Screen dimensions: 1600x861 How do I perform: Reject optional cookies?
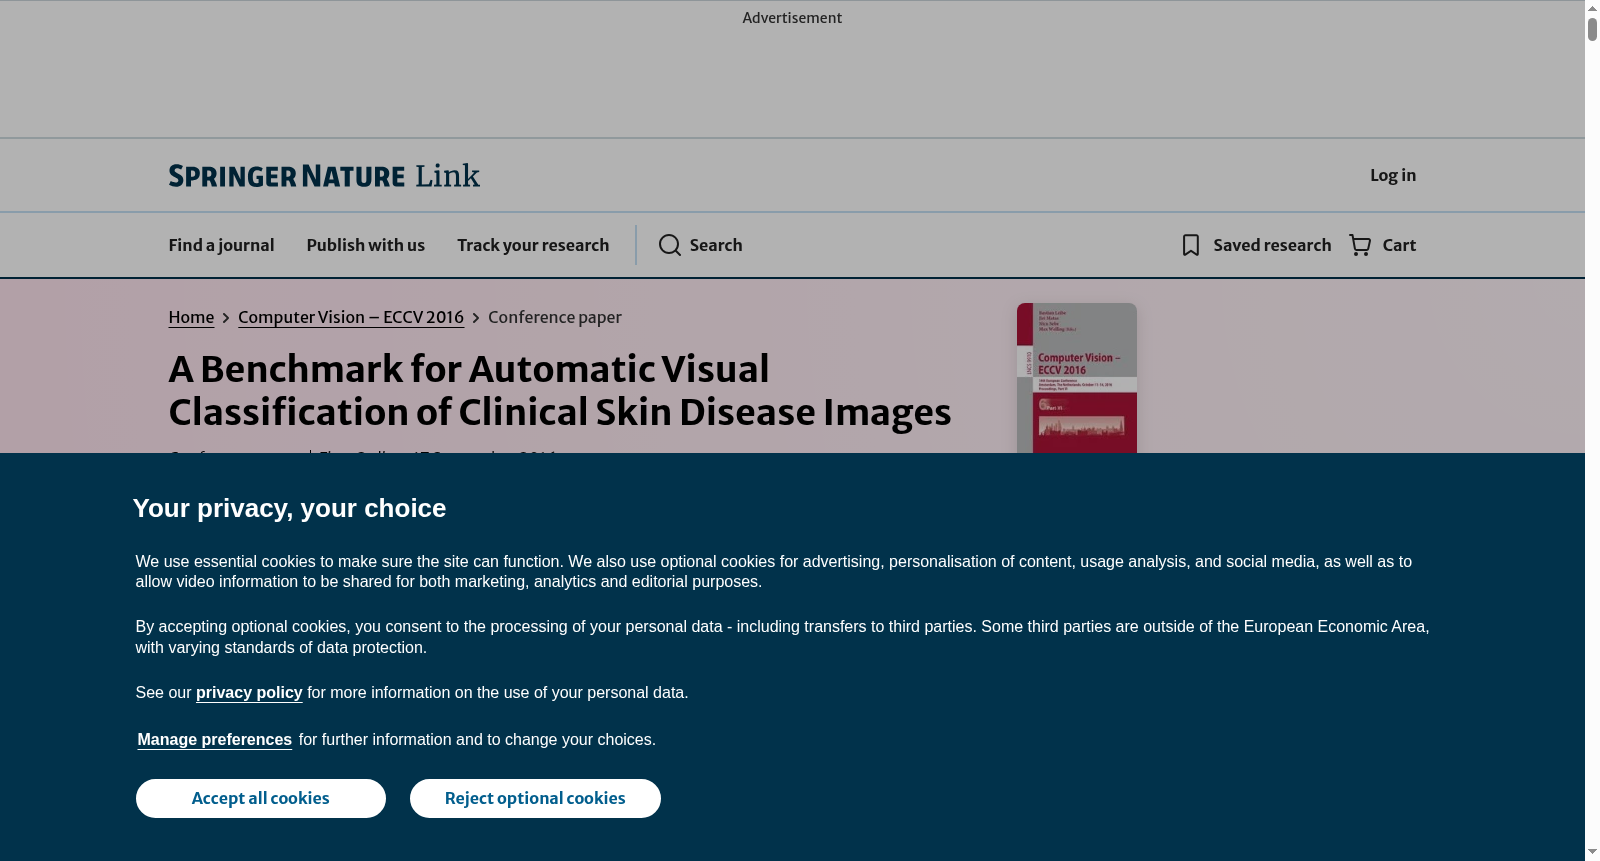(x=535, y=798)
